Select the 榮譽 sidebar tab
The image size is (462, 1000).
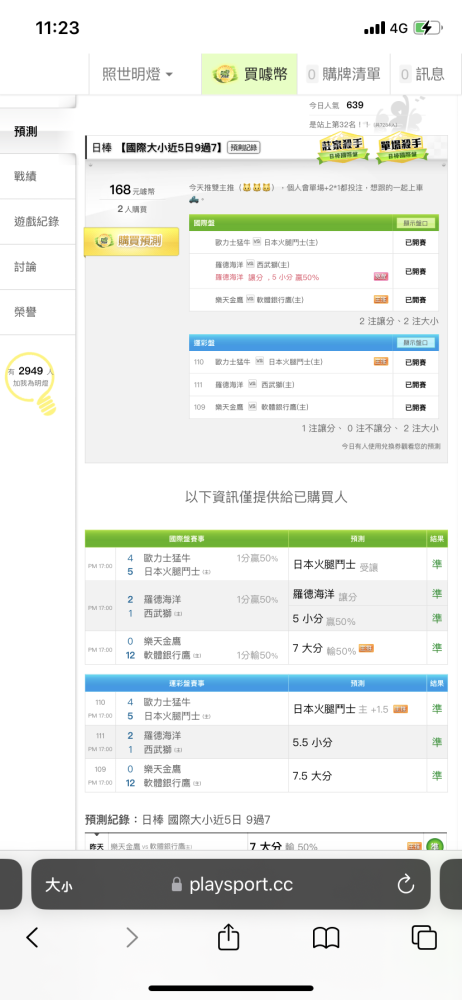pos(38,312)
